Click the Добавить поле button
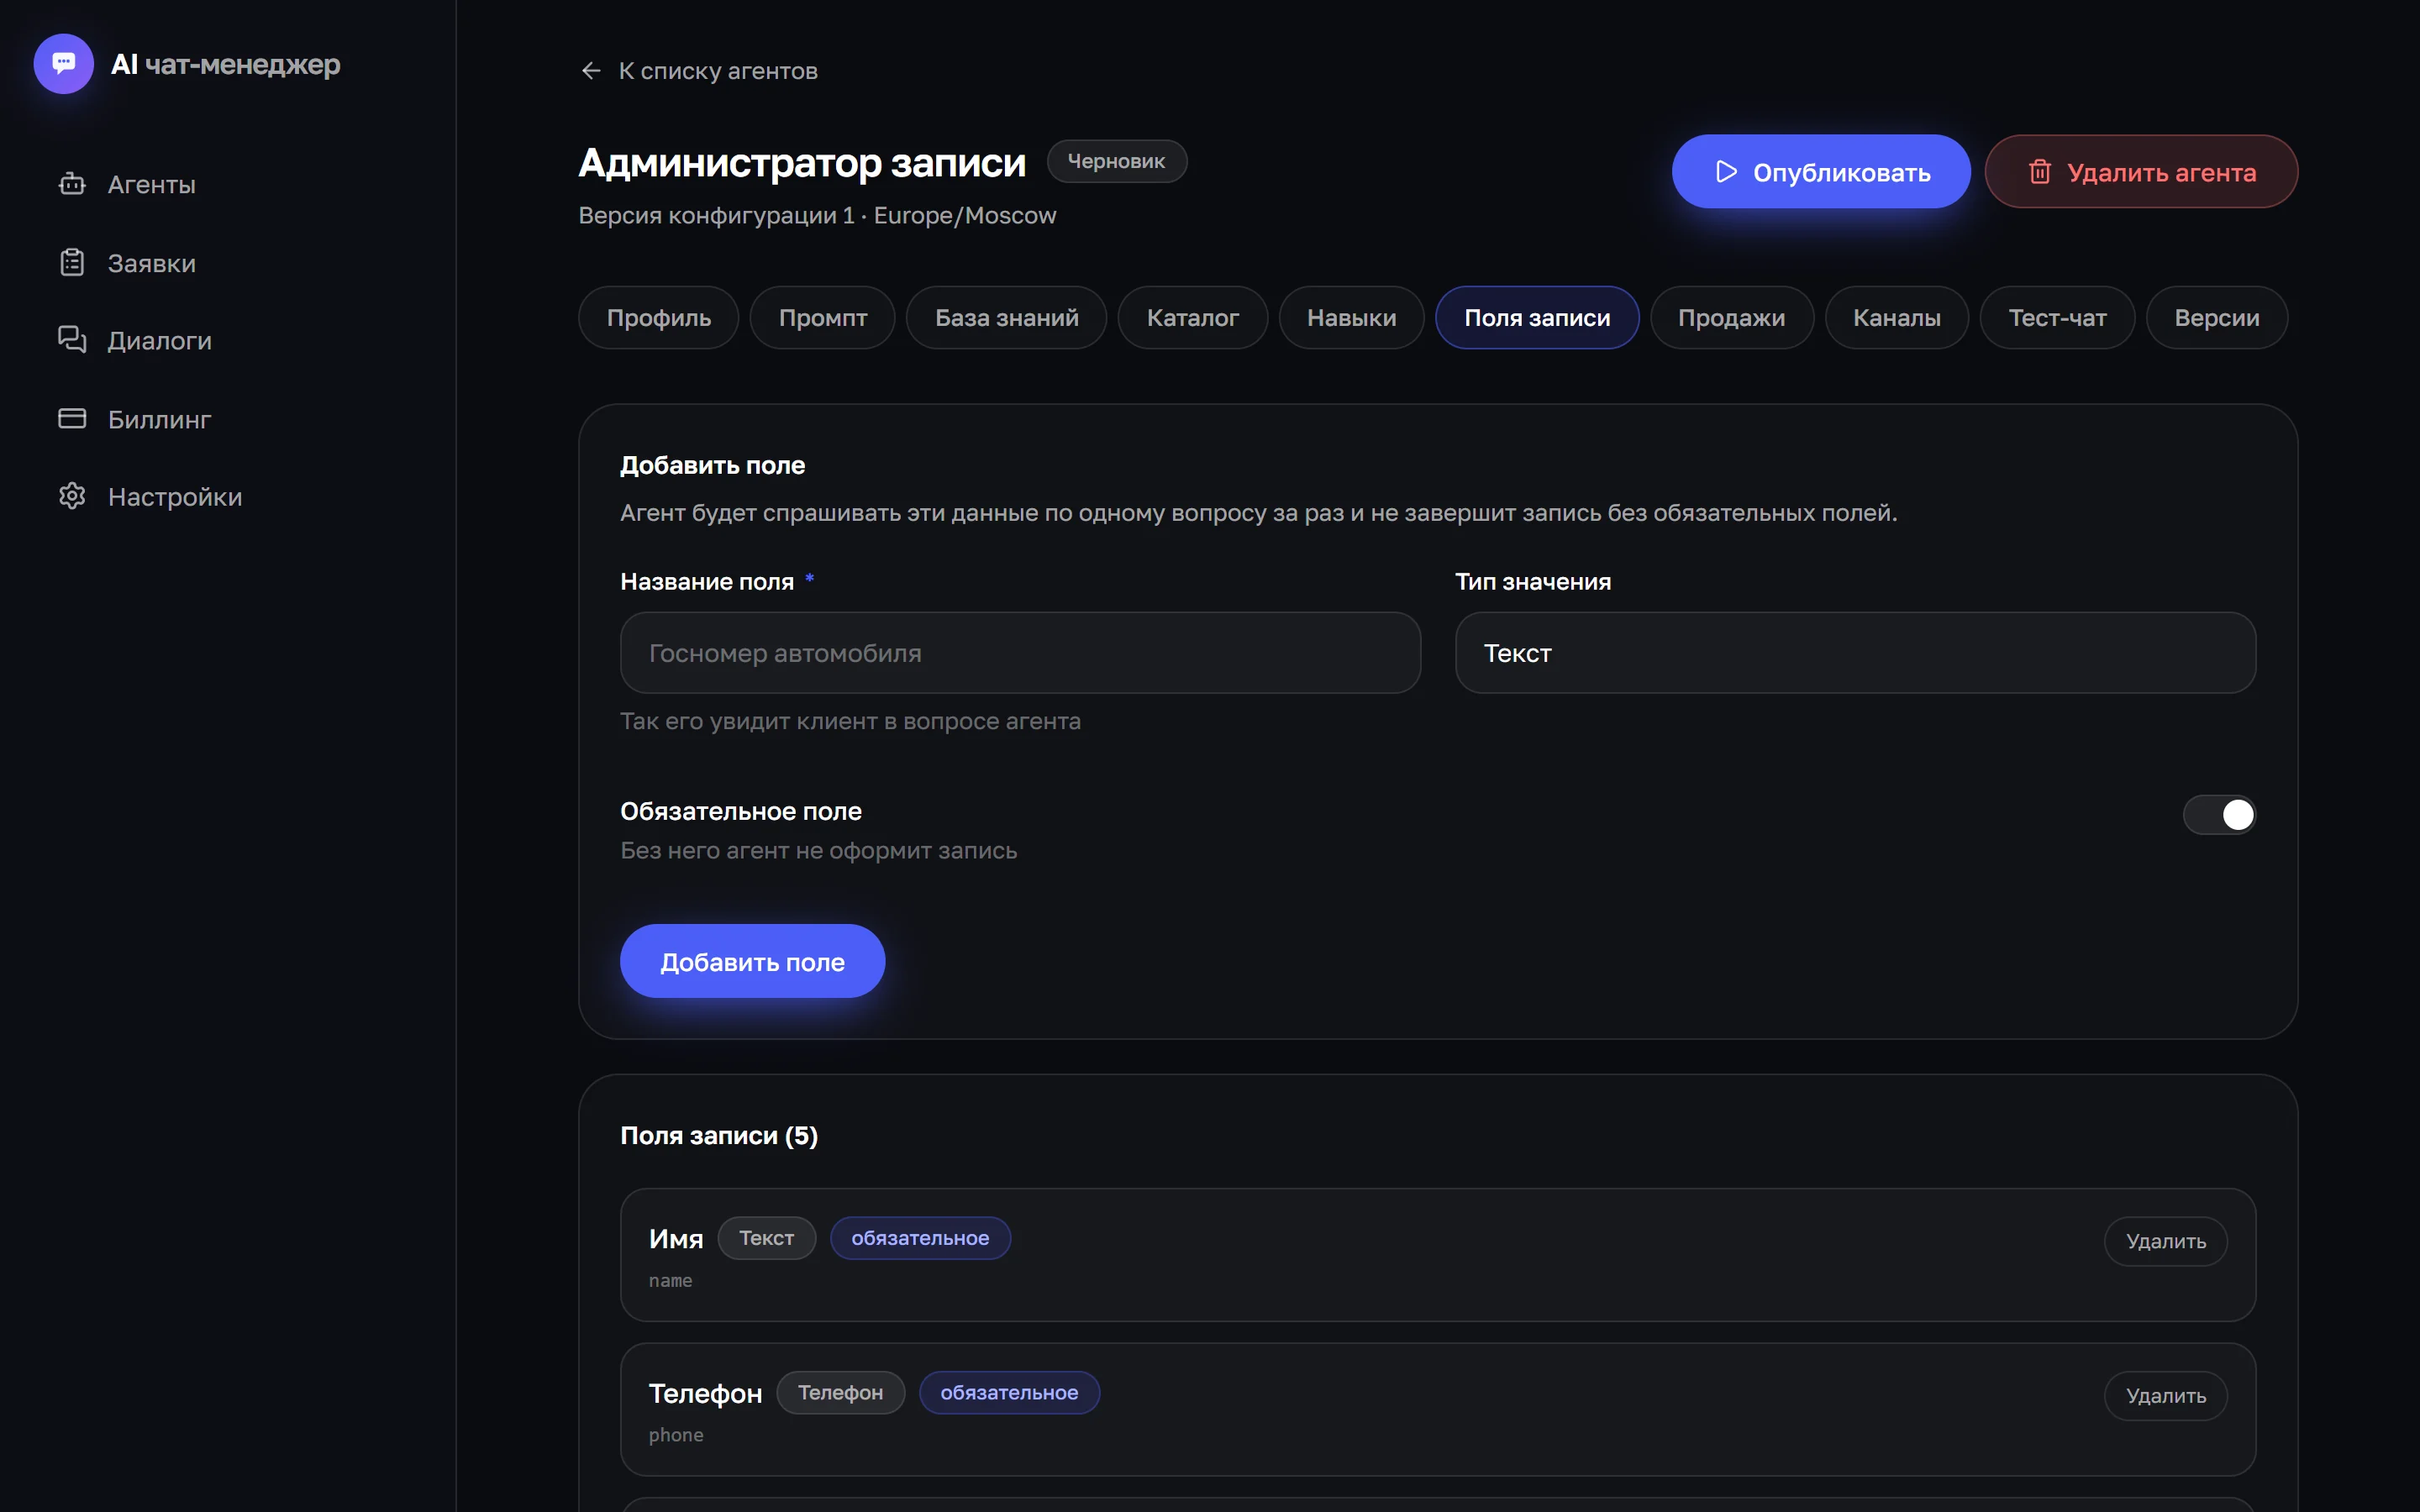2420x1512 pixels. click(x=752, y=962)
